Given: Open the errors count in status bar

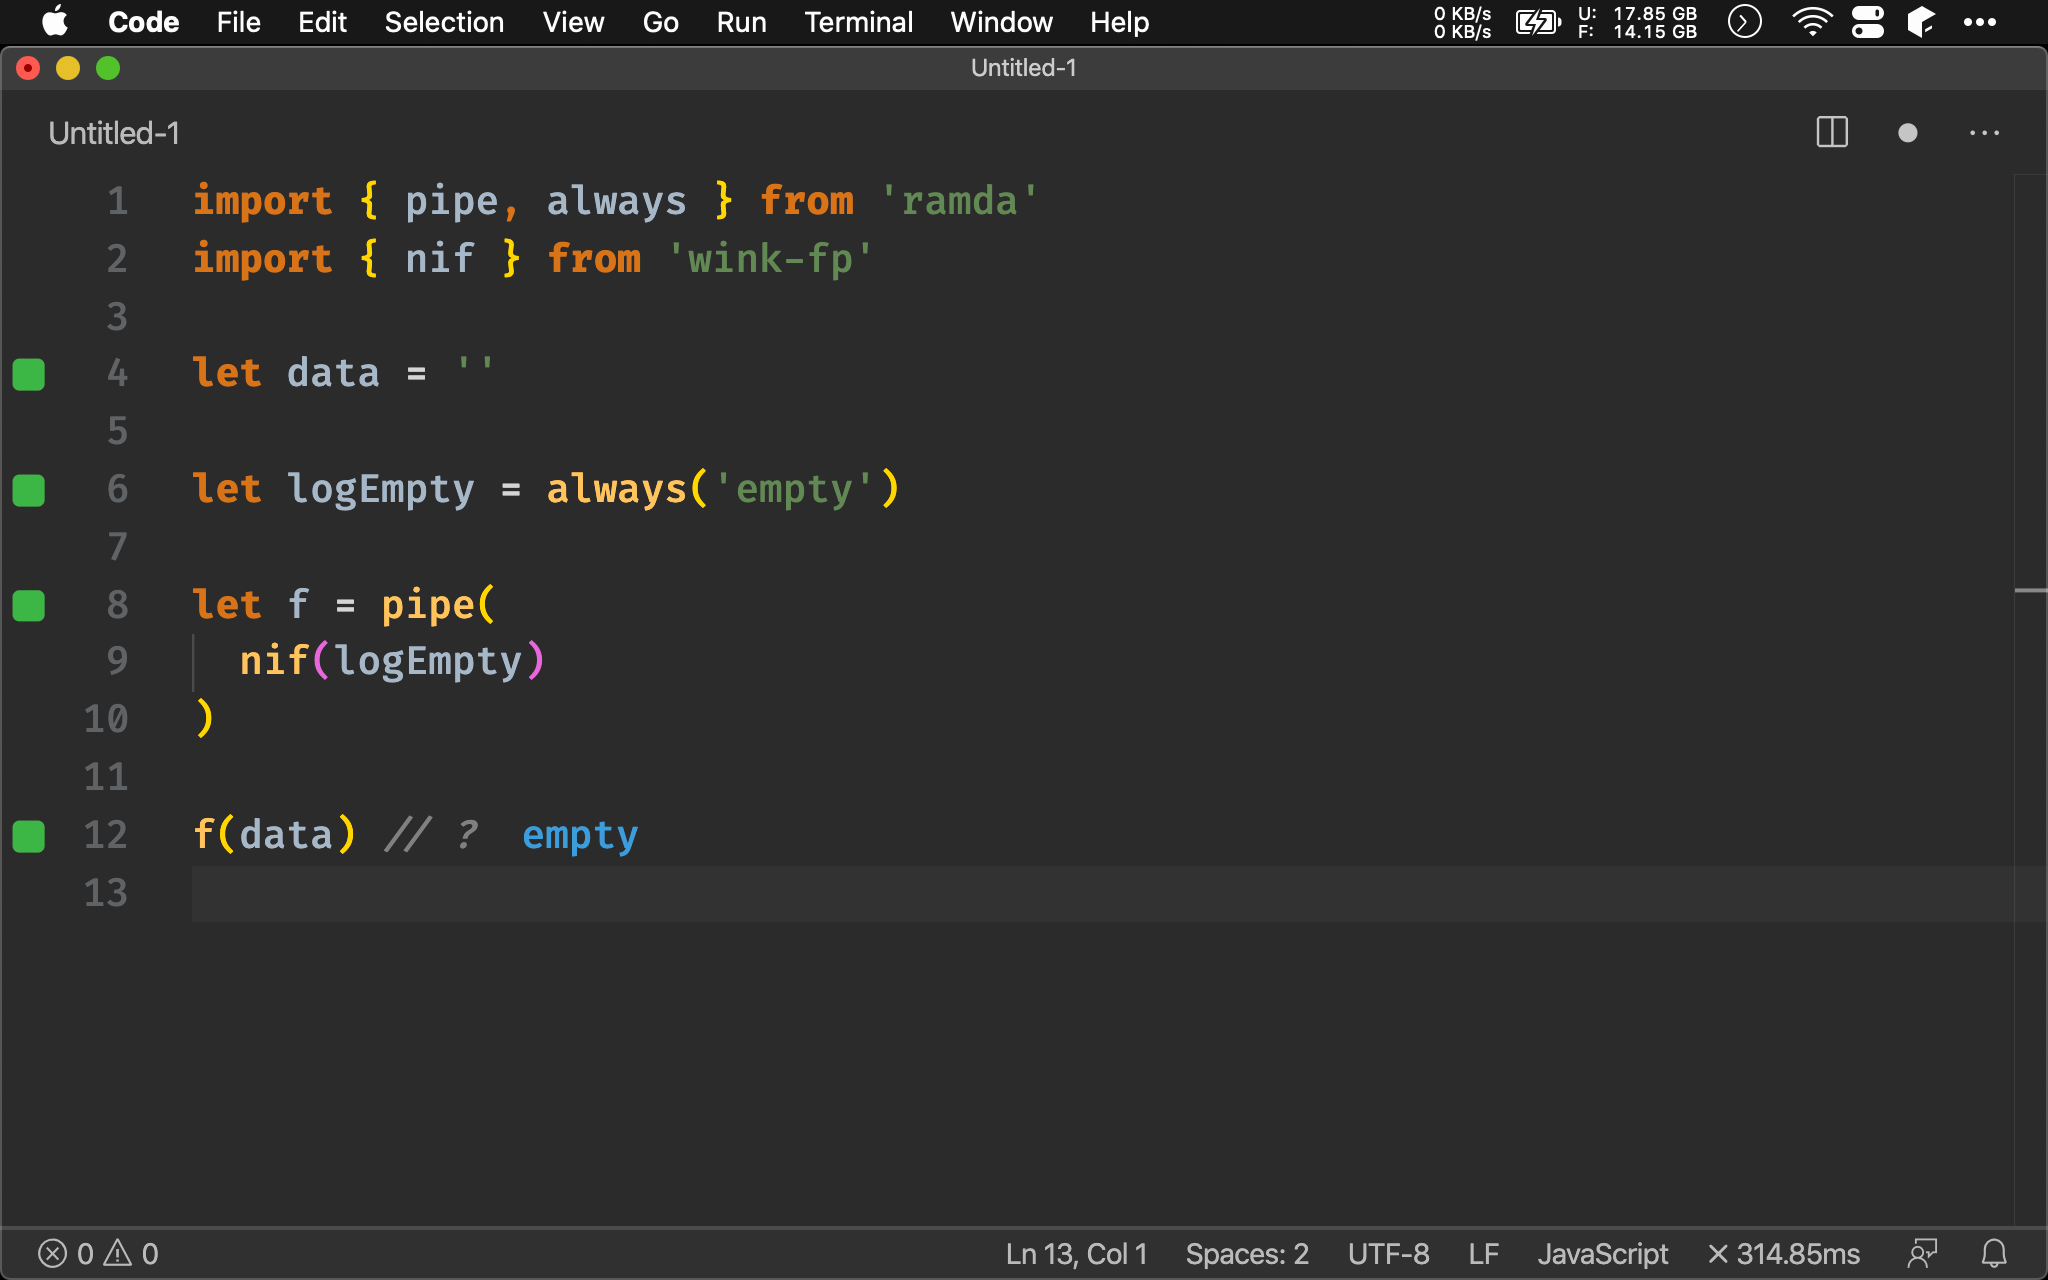Looking at the screenshot, I should (66, 1254).
